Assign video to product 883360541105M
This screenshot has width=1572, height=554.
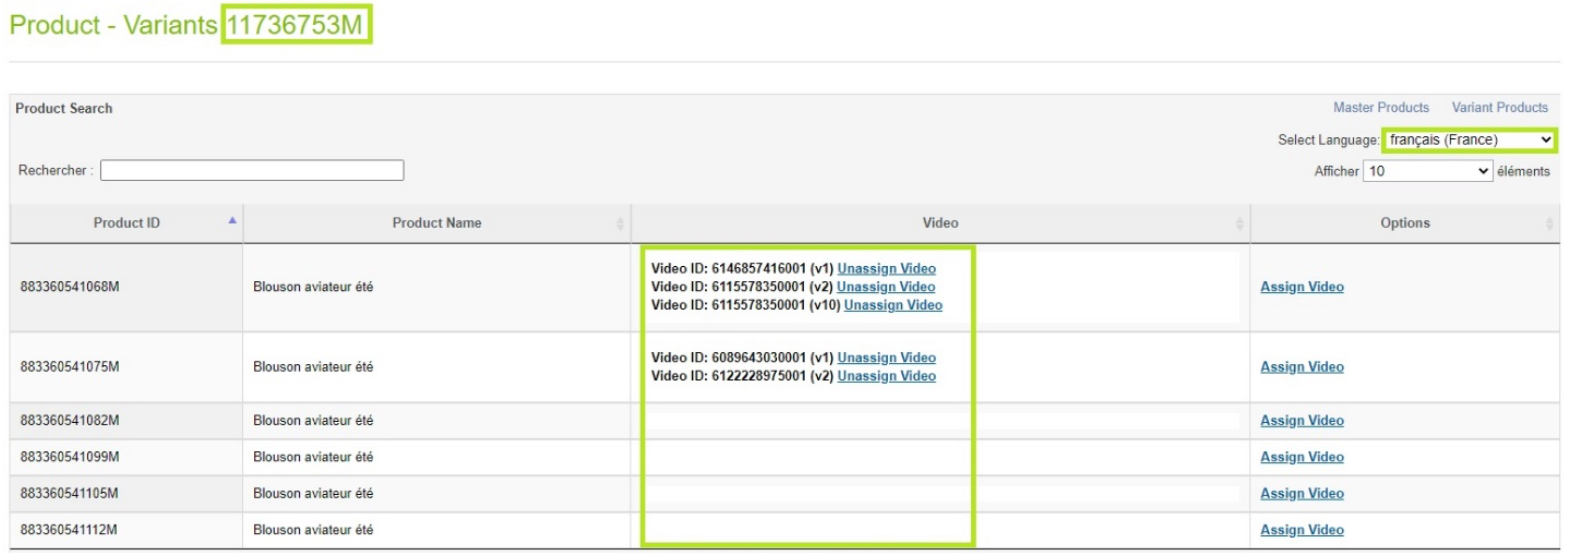pos(1301,494)
